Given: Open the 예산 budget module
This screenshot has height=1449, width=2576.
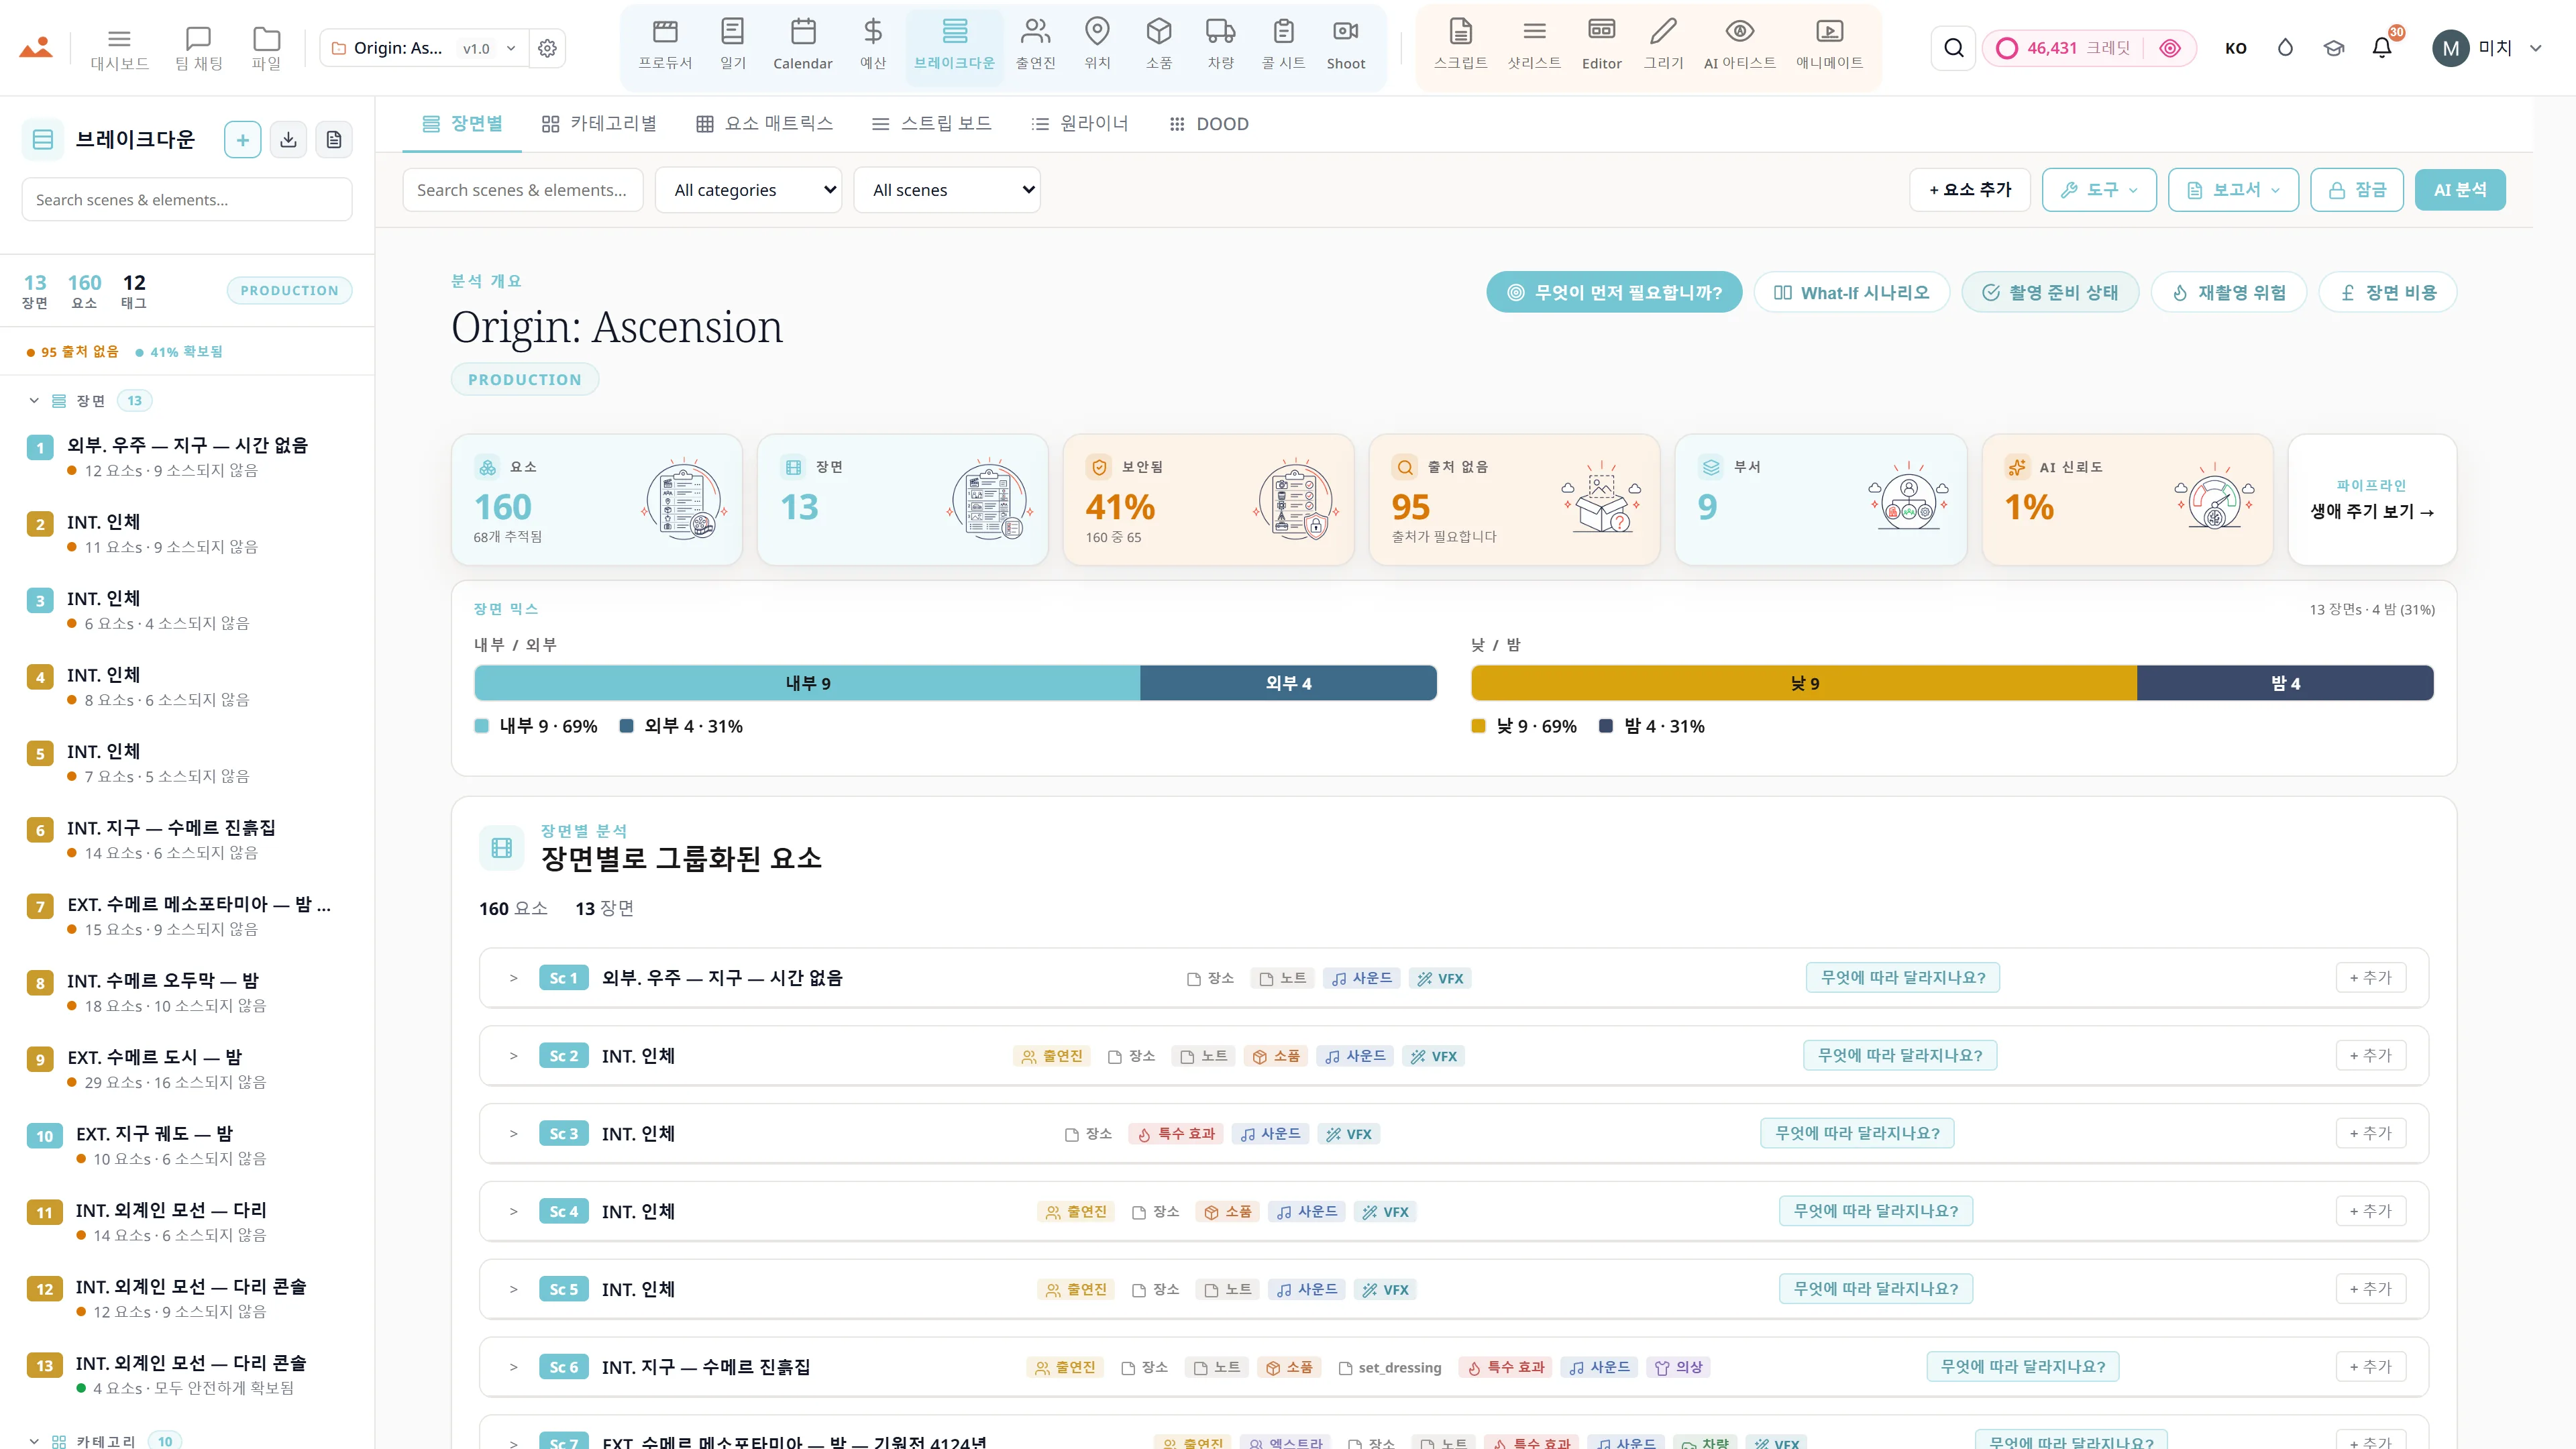Looking at the screenshot, I should point(873,46).
